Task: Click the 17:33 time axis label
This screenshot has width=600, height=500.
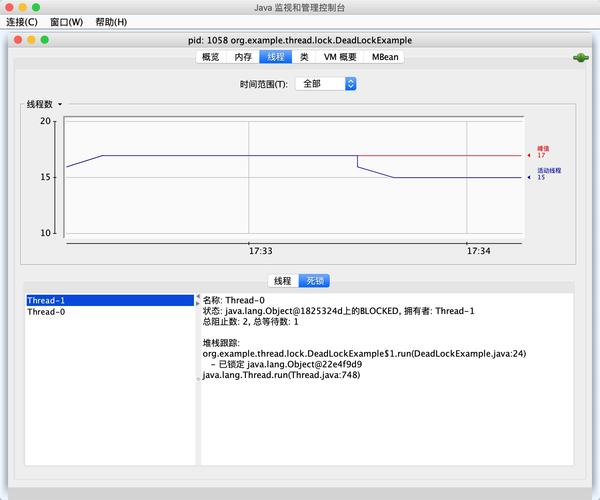Action: 261,251
